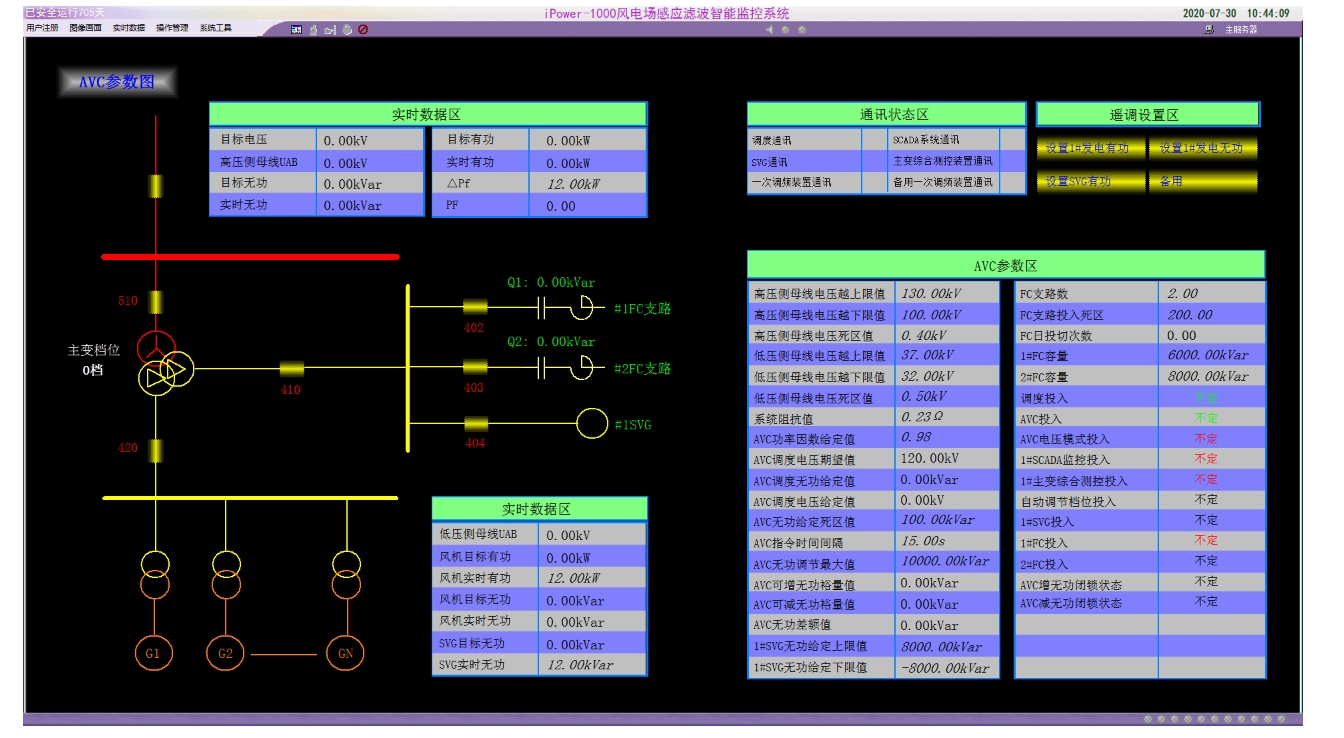The height and width of the screenshot is (738, 1344).
Task: Click the AVC功率因数给定值 value field
Action: point(945,438)
